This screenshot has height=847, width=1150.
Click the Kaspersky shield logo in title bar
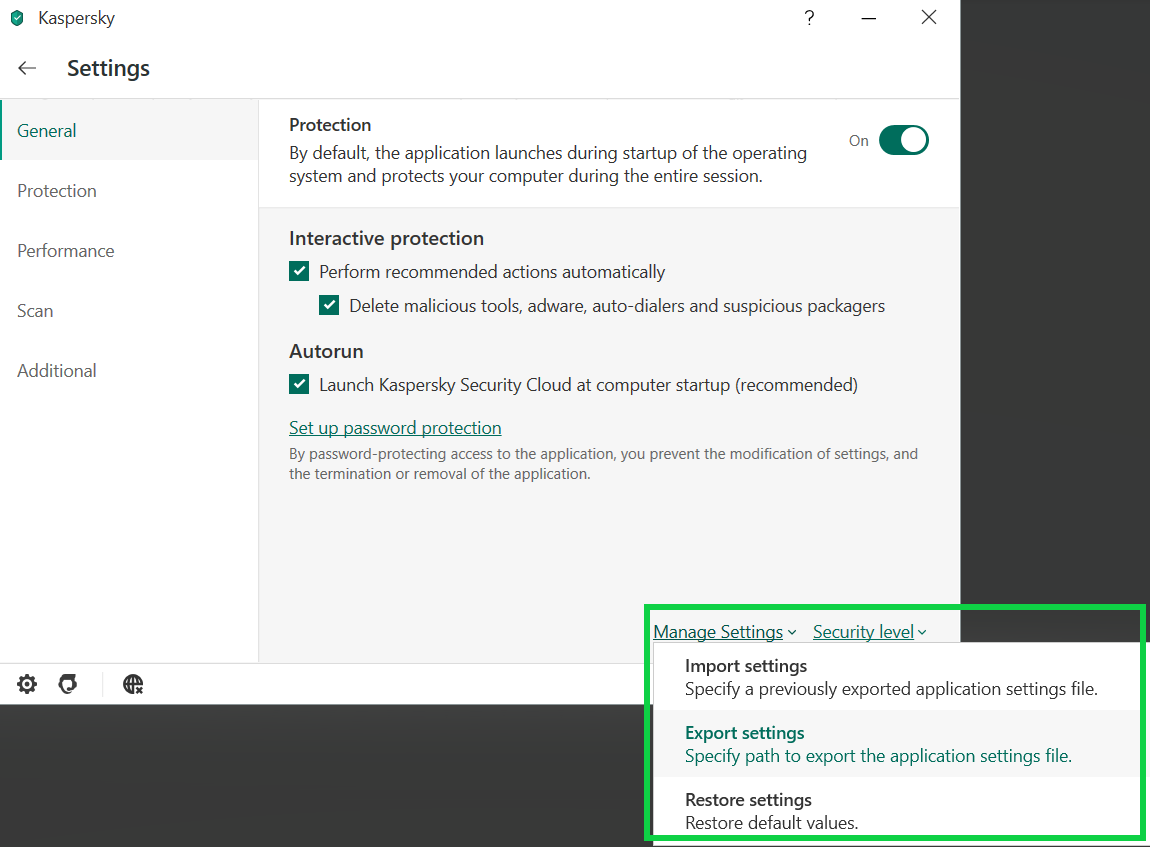pos(17,18)
